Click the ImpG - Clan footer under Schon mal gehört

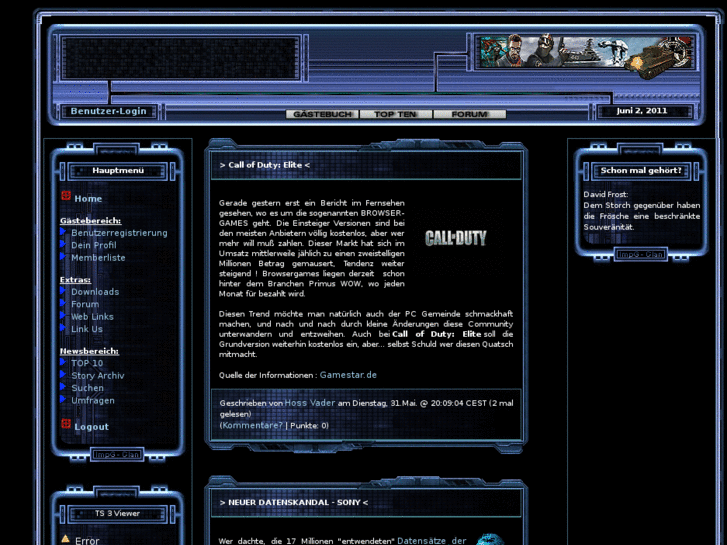coord(641,255)
